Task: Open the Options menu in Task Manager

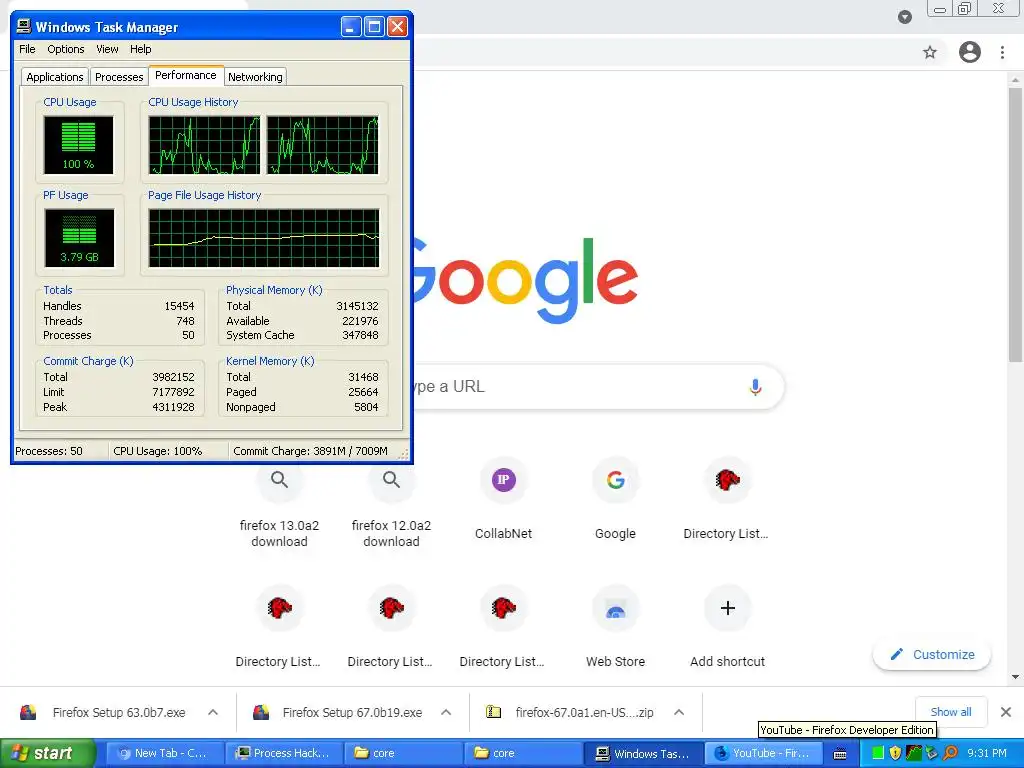Action: [66, 49]
